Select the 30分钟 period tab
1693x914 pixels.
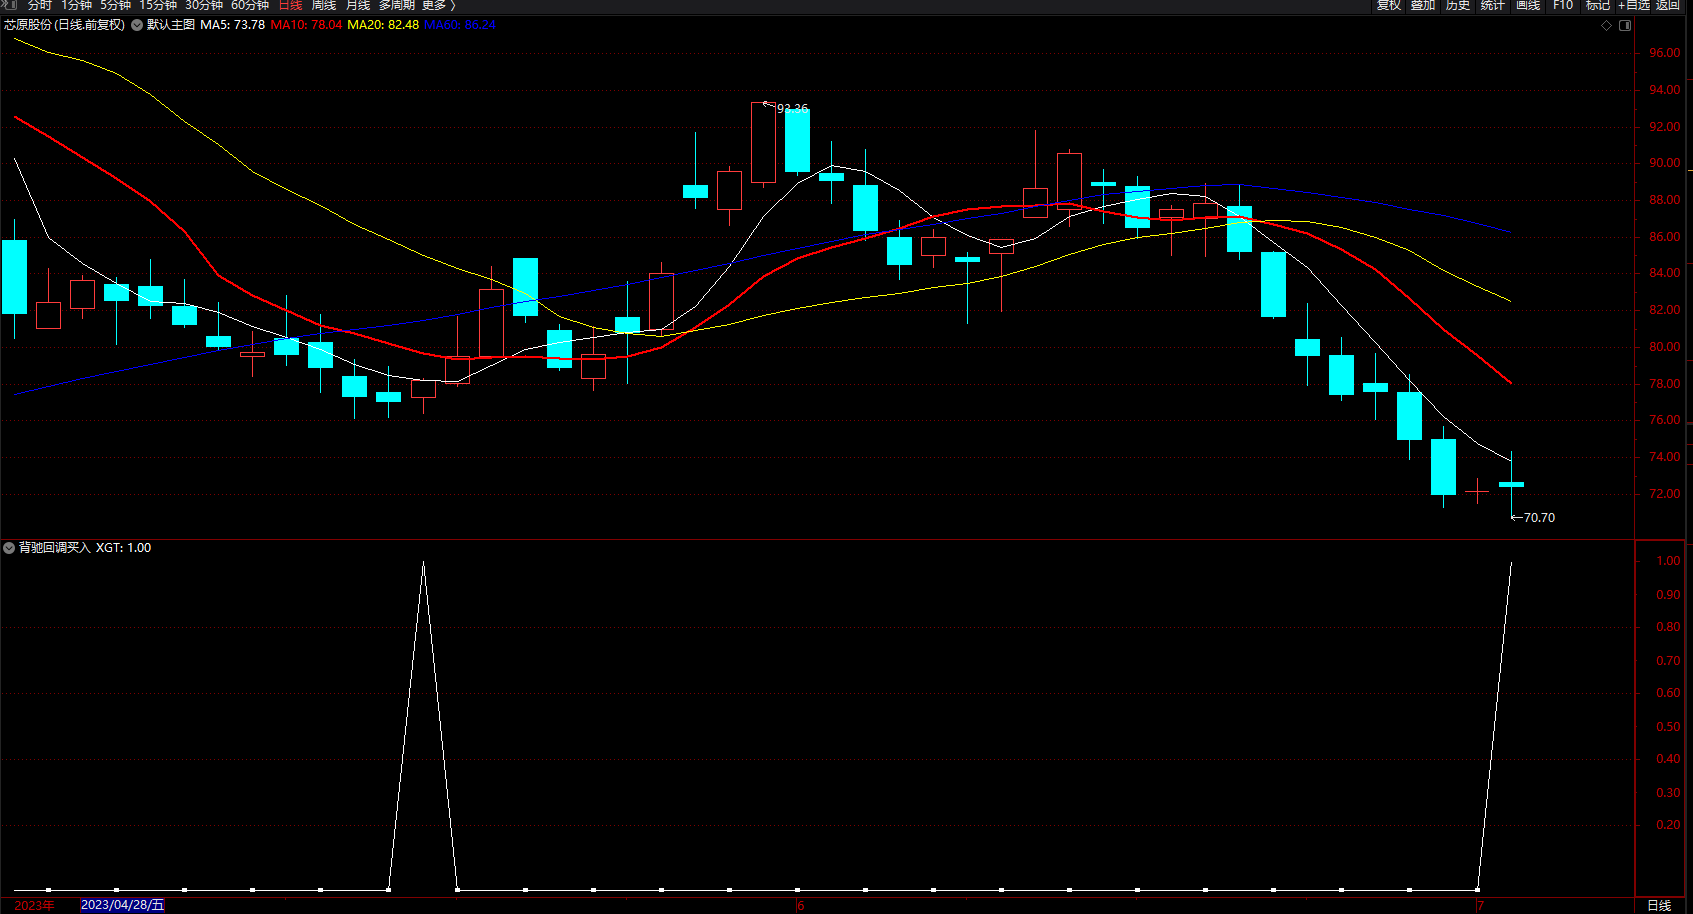pos(204,5)
